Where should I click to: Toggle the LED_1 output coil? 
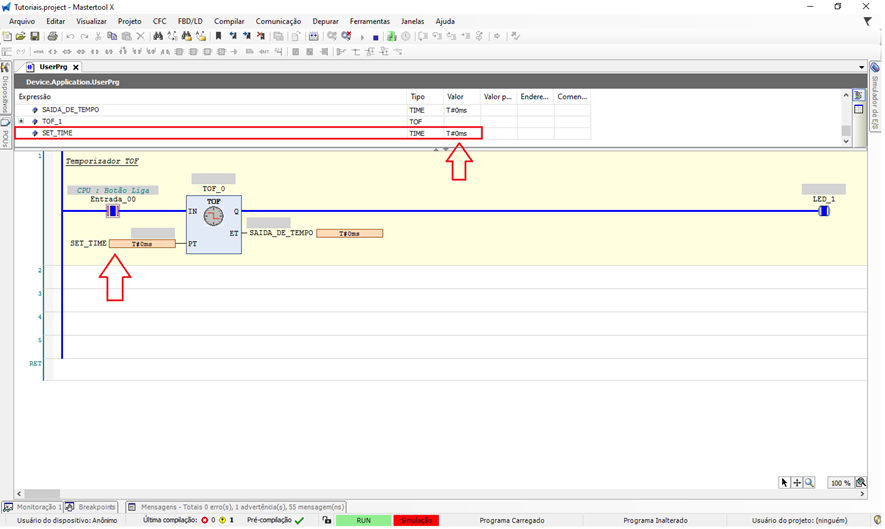pos(823,211)
